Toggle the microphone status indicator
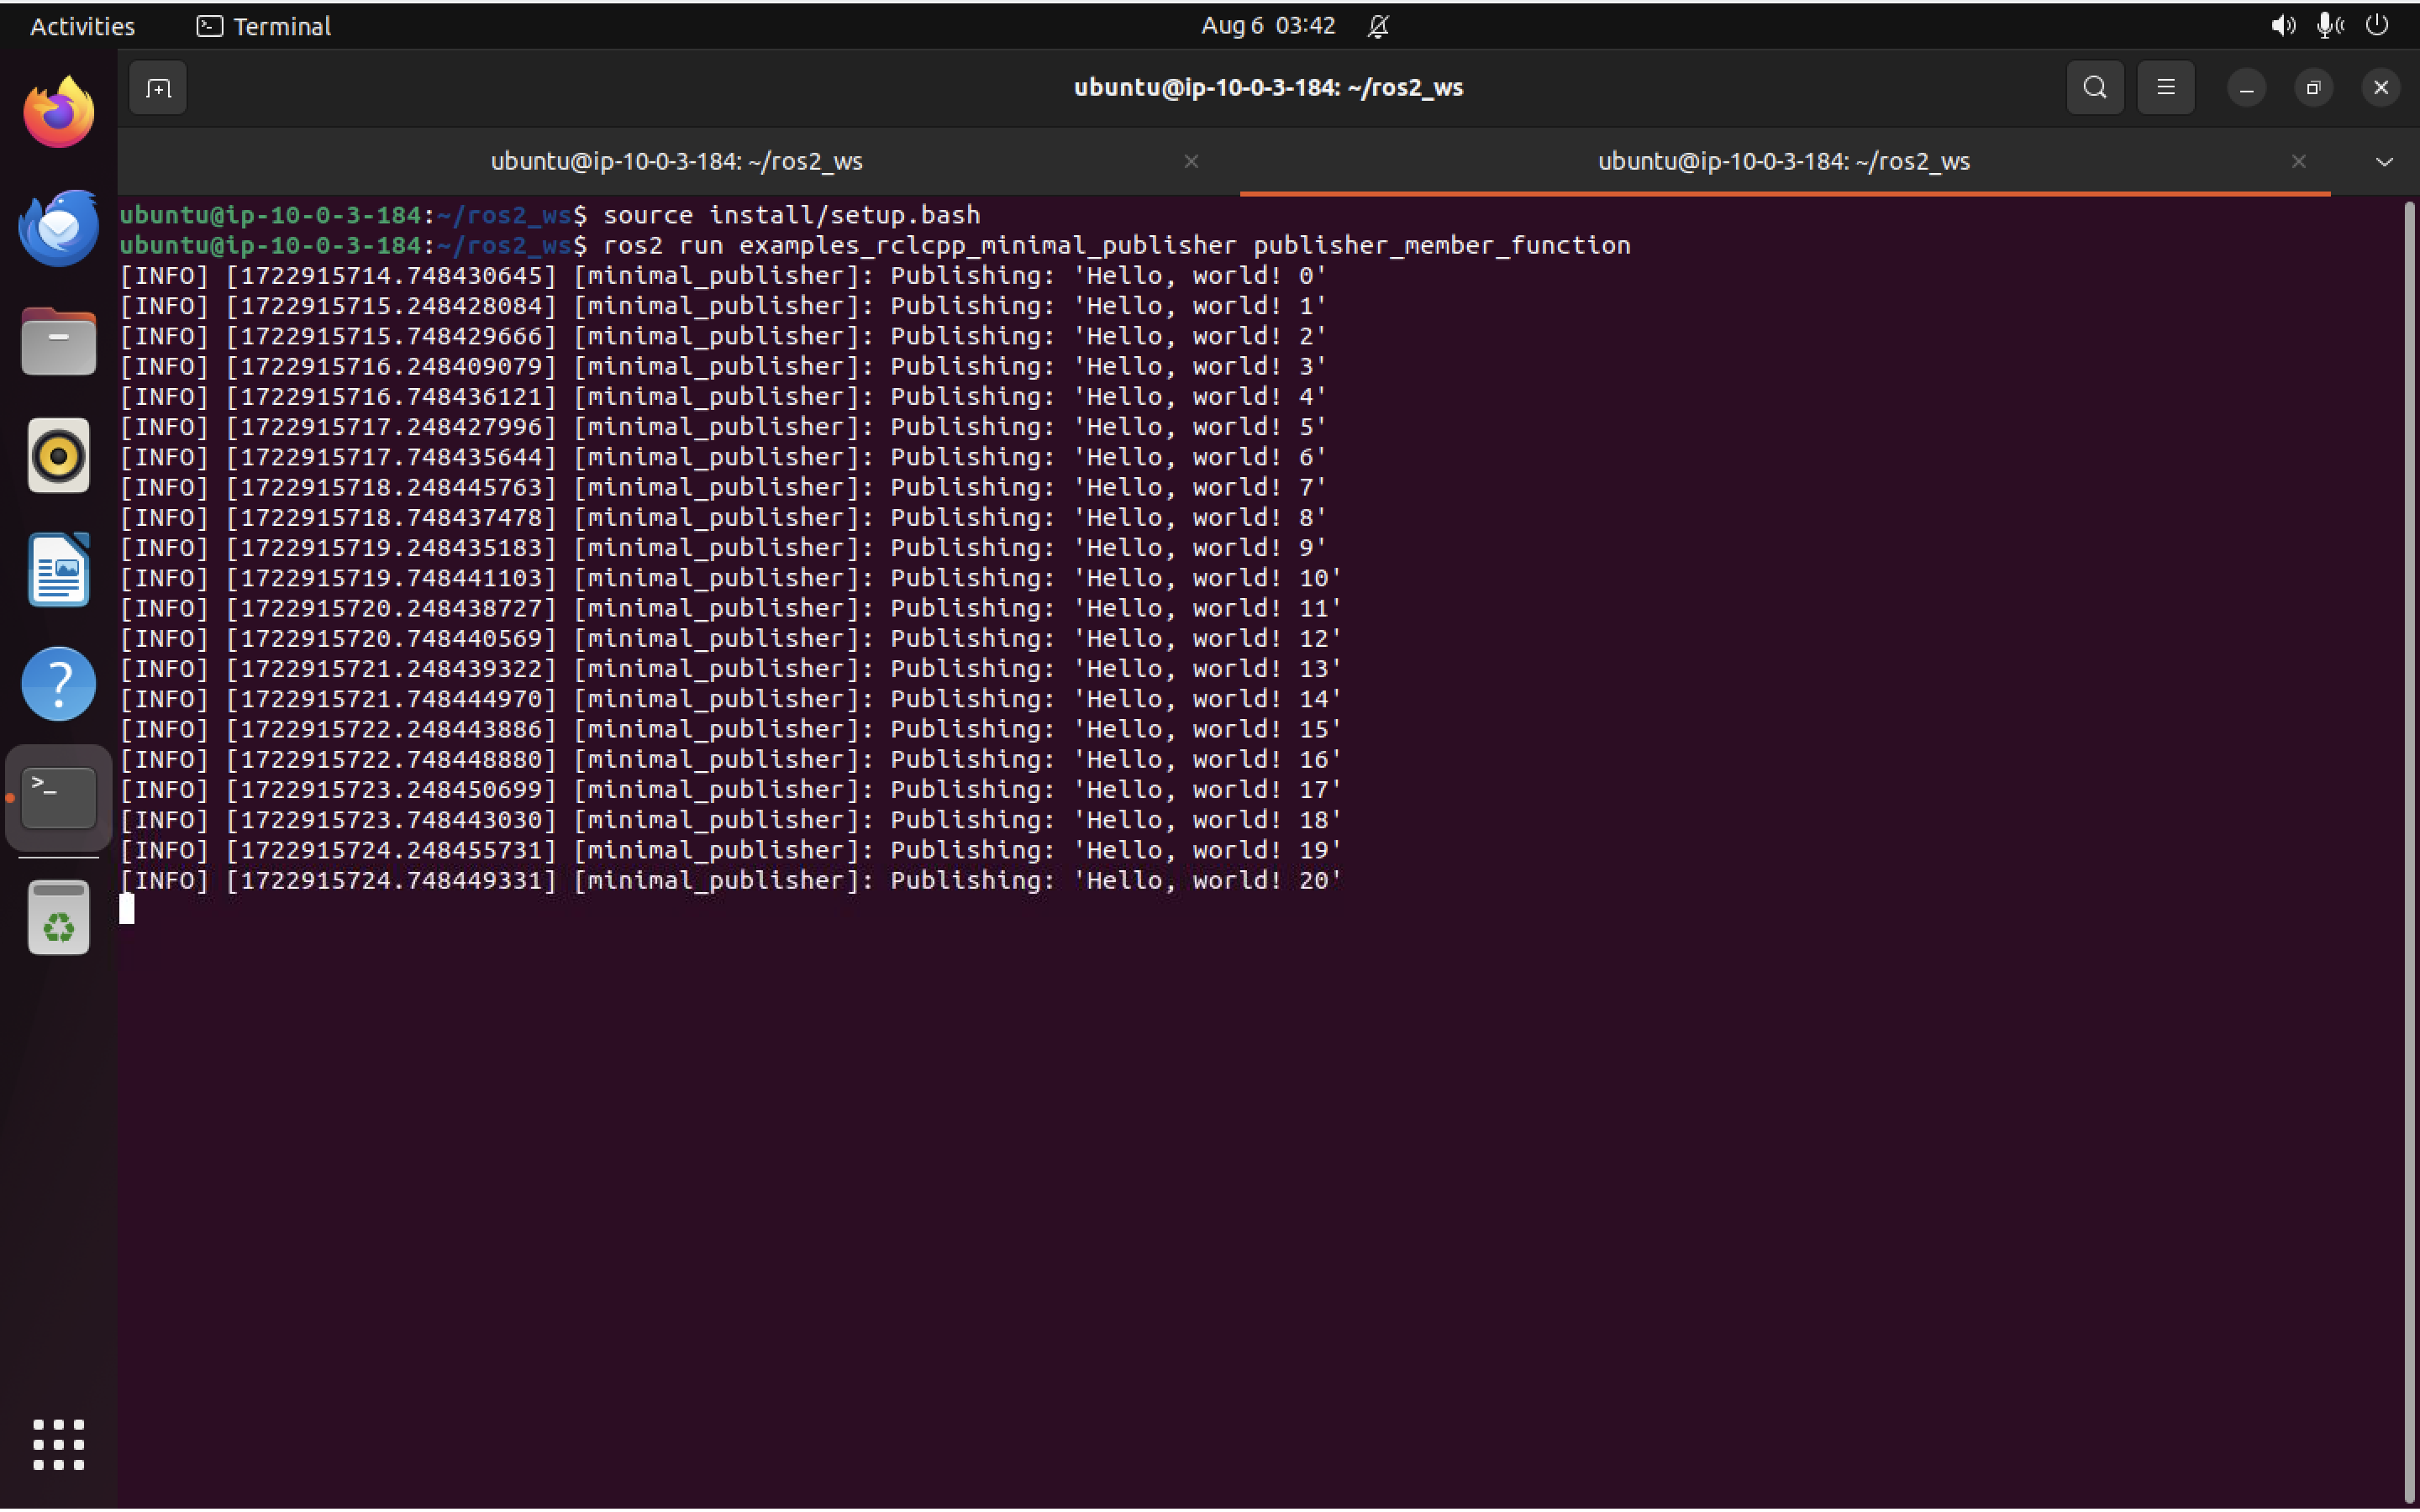 click(2329, 25)
